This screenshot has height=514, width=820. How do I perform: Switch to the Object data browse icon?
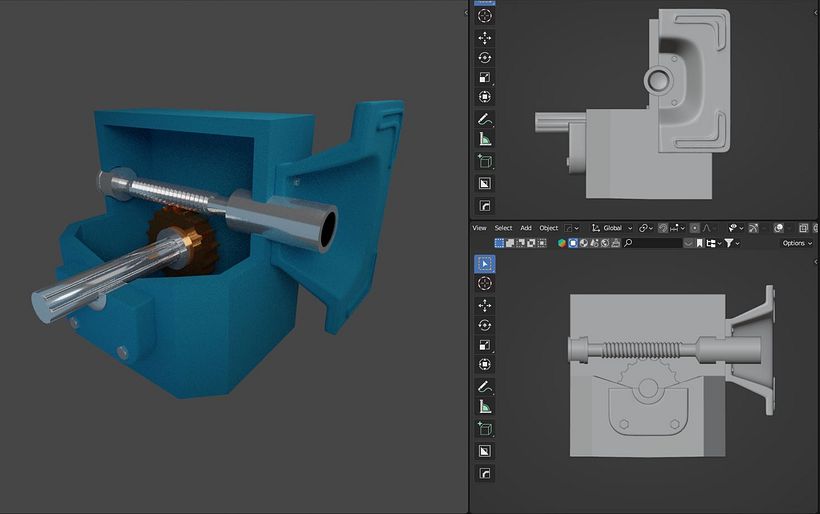(x=573, y=243)
